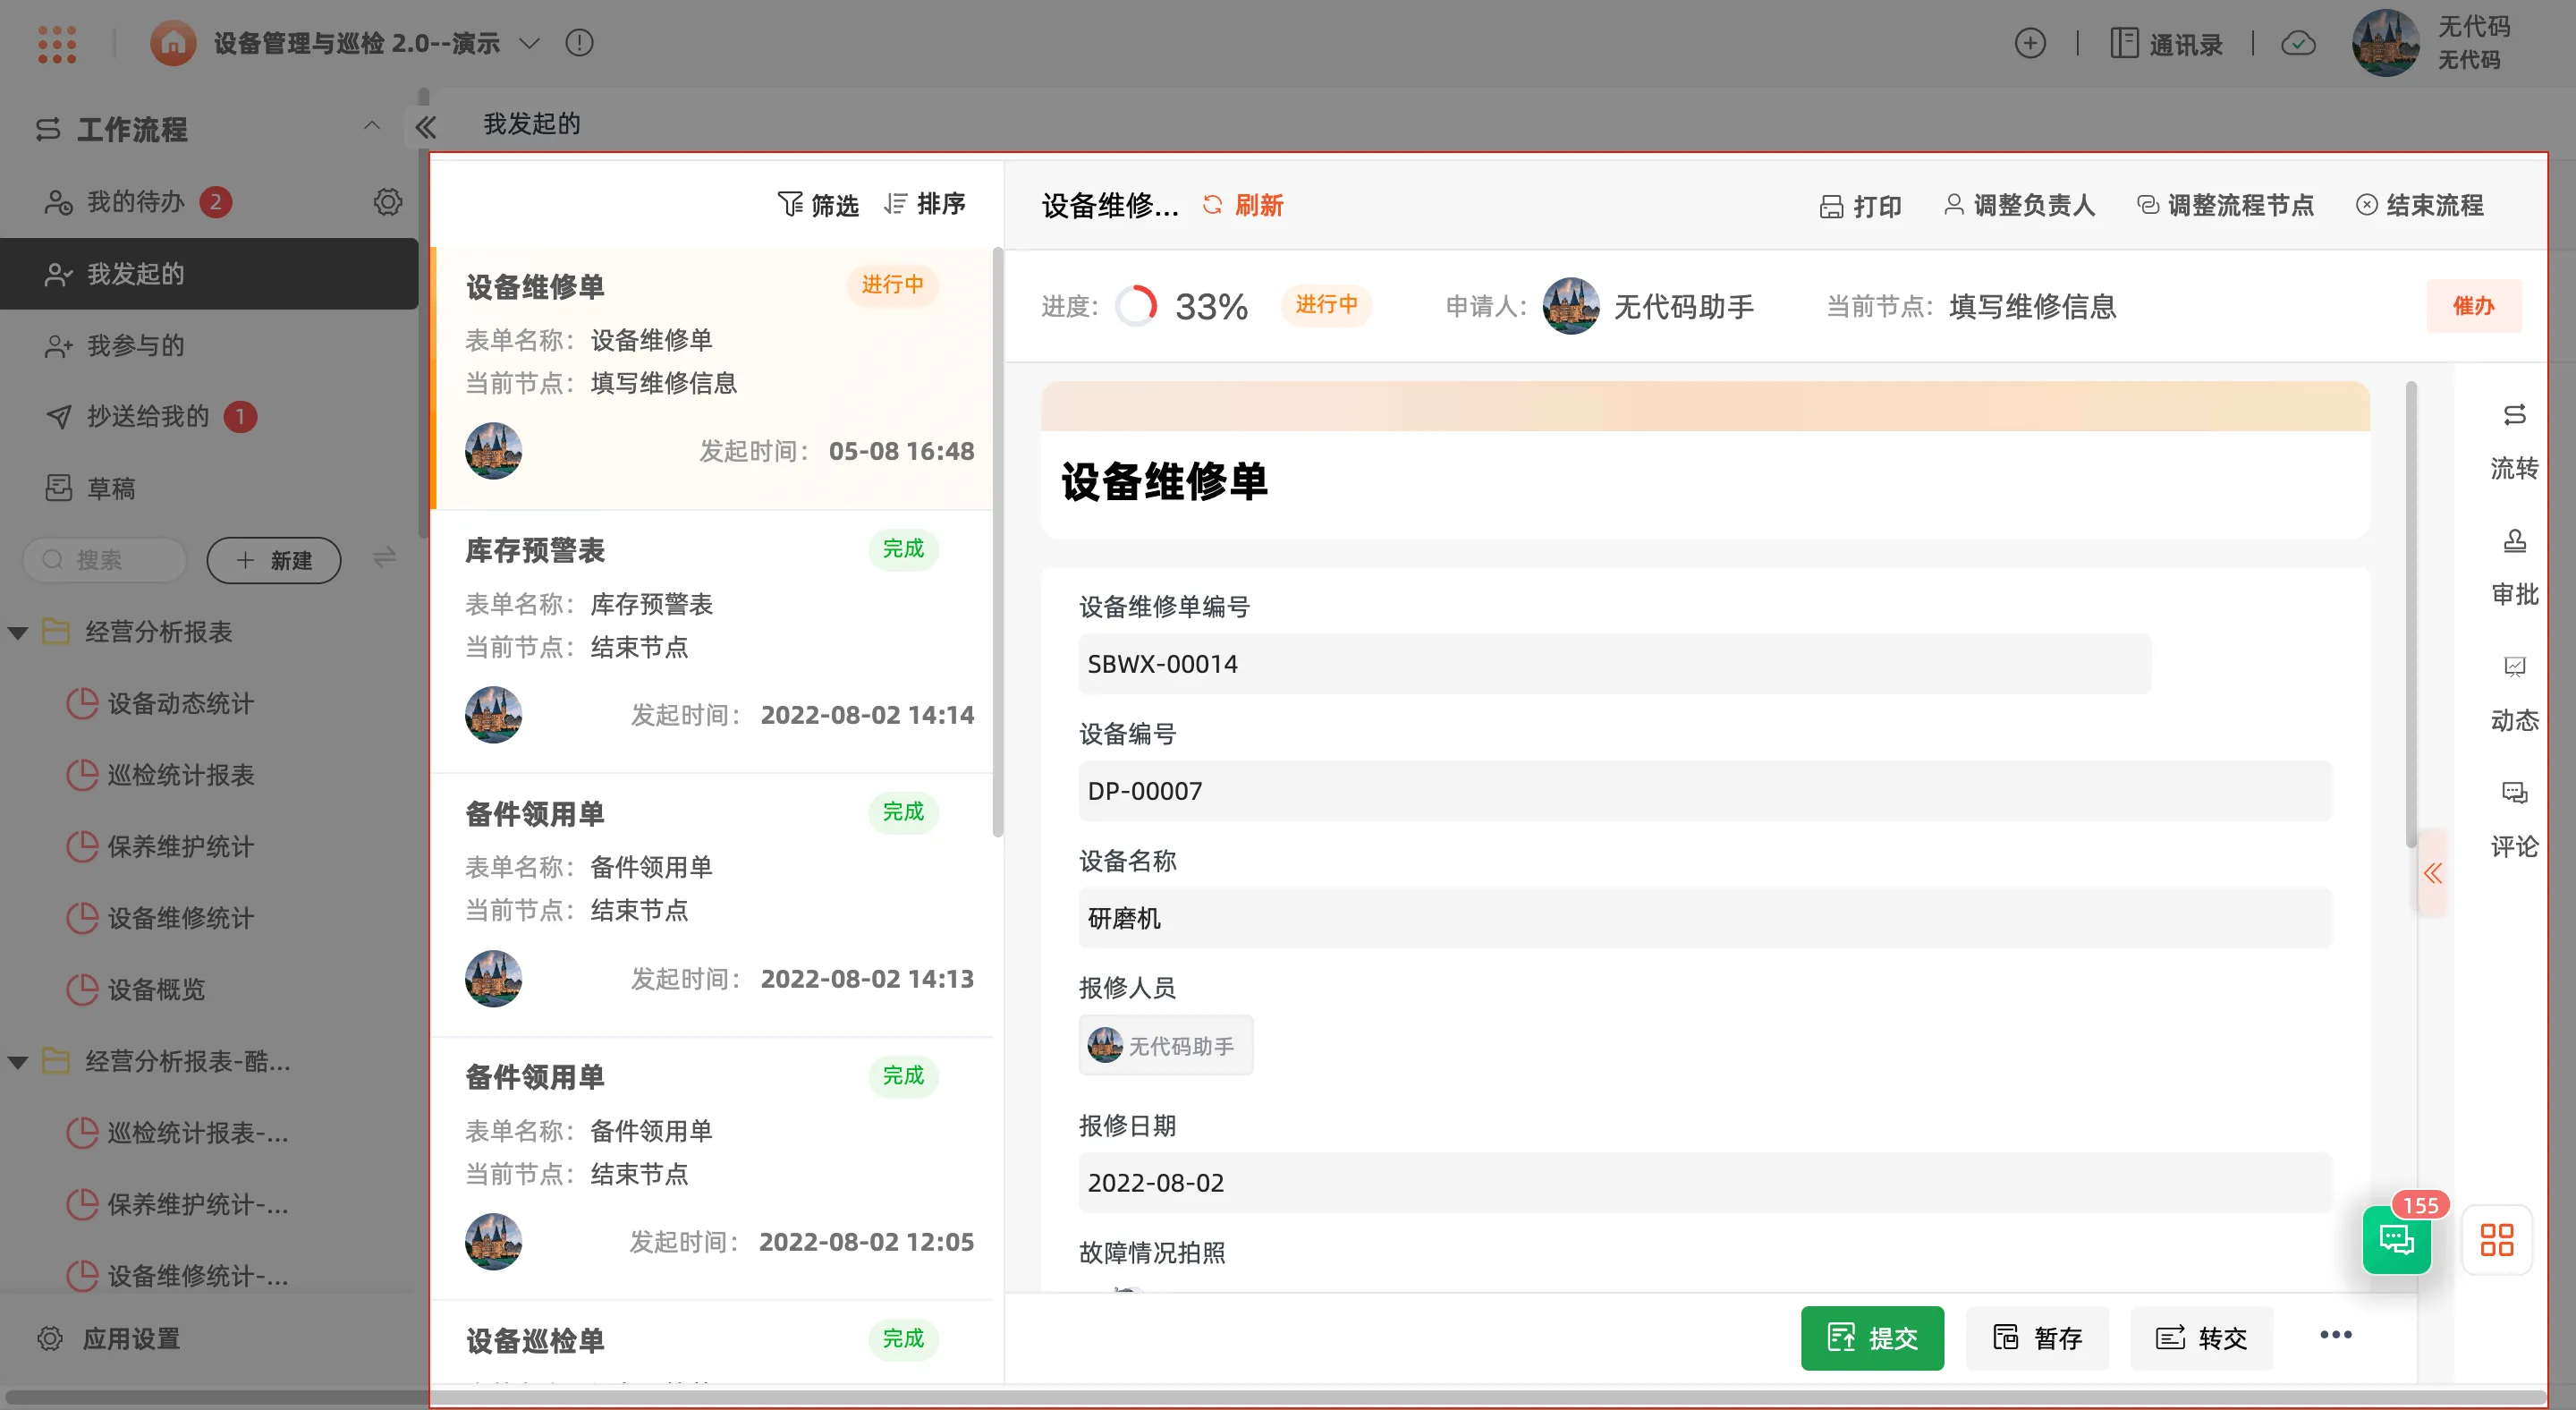Toggle the right panel via red double-chevron
The height and width of the screenshot is (1410, 2576).
(2432, 873)
